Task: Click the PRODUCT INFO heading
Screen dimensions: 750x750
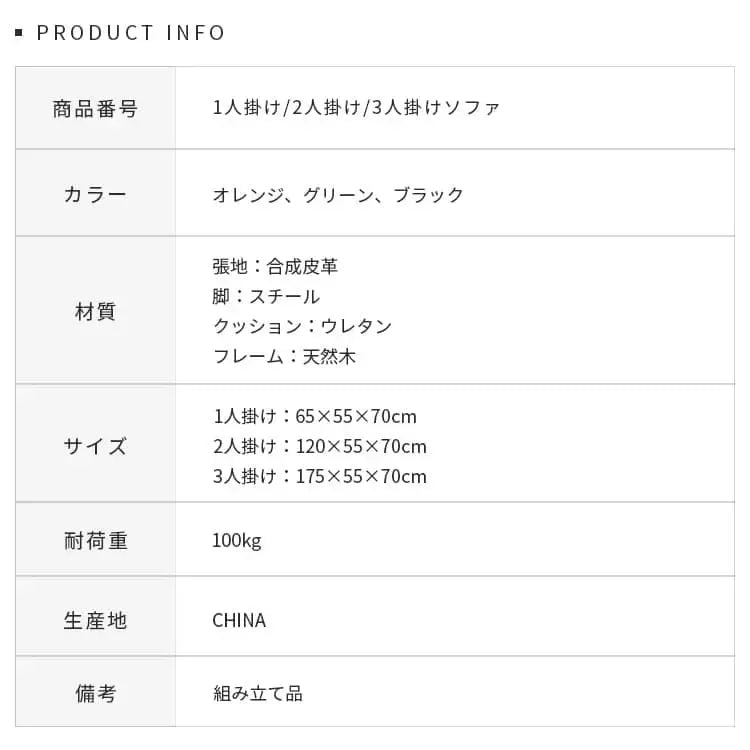Action: (131, 33)
